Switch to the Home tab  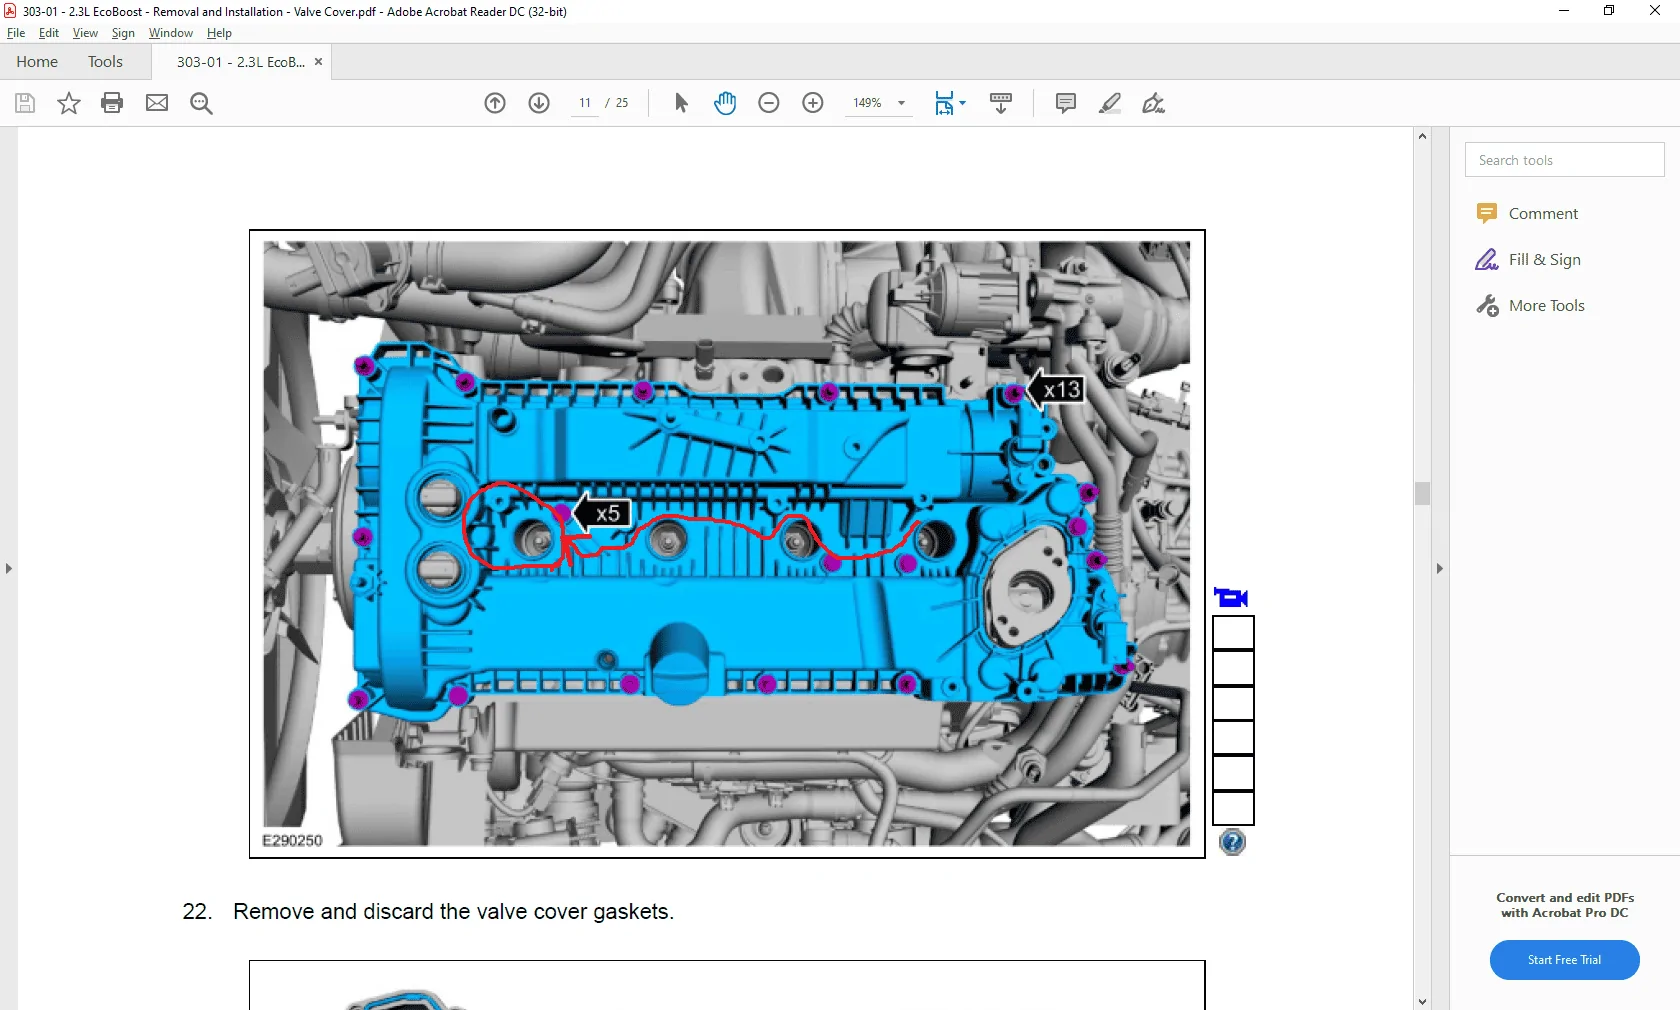coord(37,62)
